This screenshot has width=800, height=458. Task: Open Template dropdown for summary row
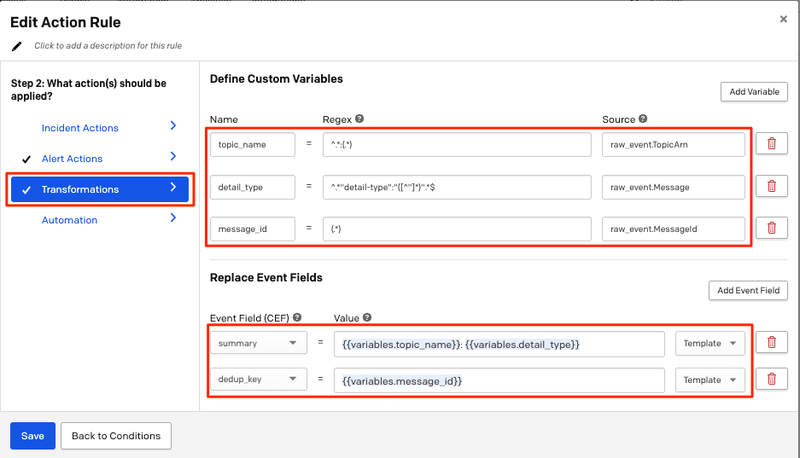(710, 343)
